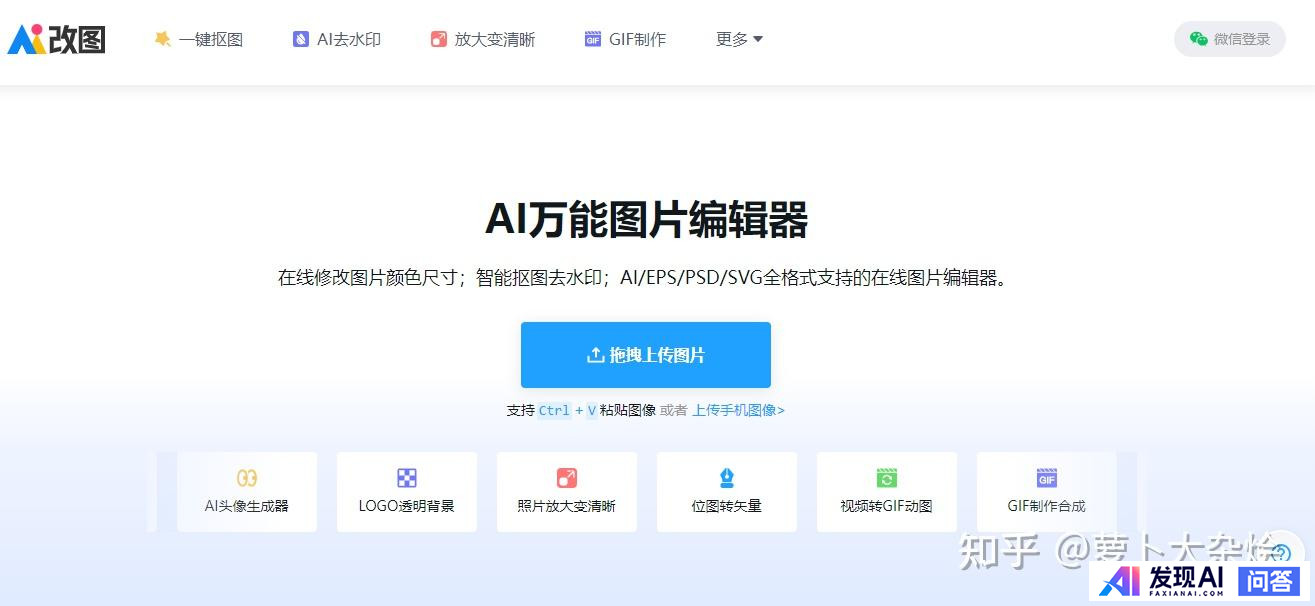Open the 照片放大变清晰 tool card
This screenshot has height=606, width=1315.
point(566,492)
